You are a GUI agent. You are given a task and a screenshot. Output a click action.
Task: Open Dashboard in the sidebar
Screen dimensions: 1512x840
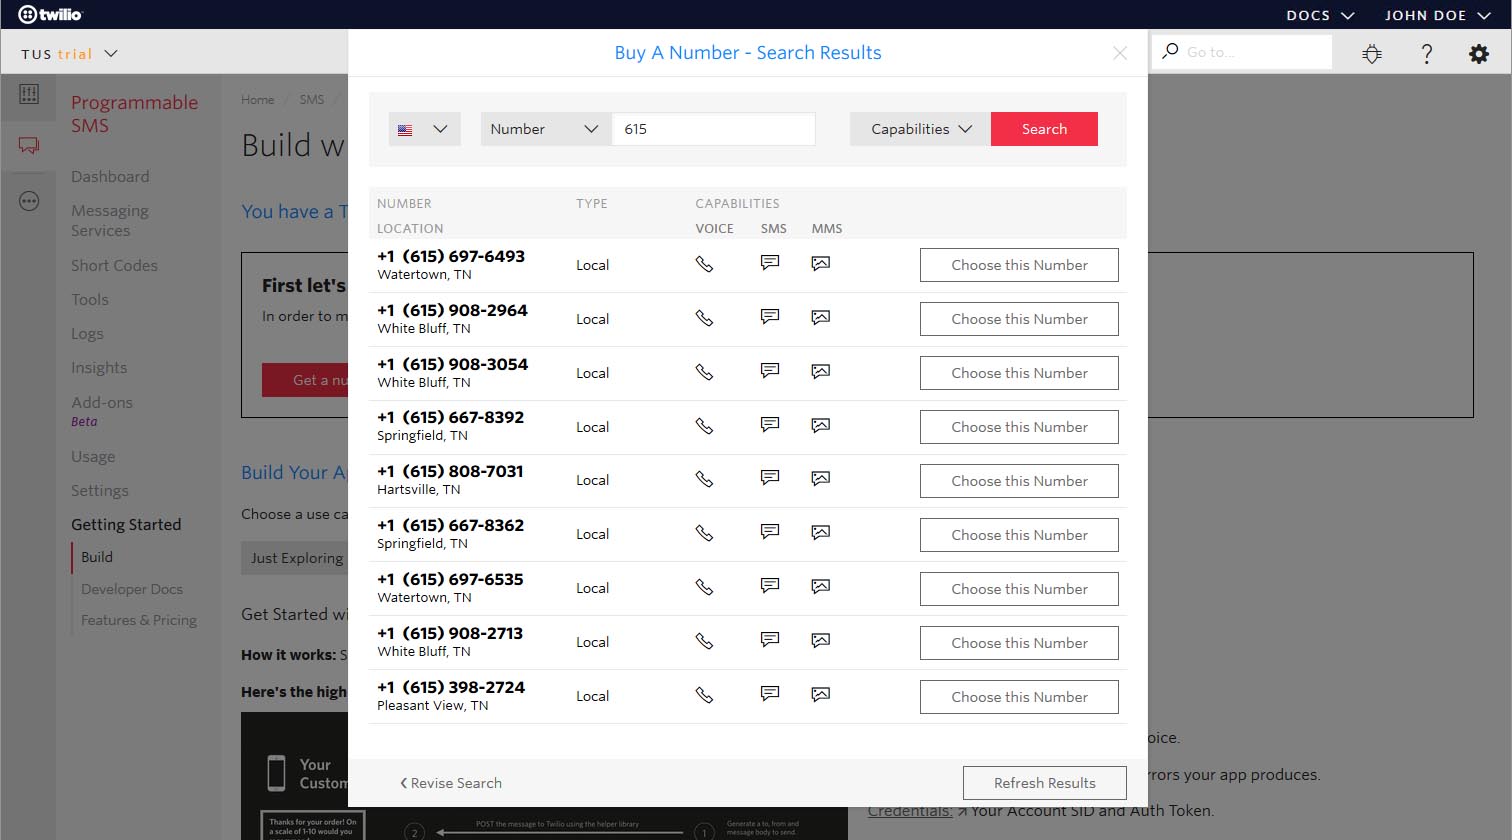tap(110, 177)
